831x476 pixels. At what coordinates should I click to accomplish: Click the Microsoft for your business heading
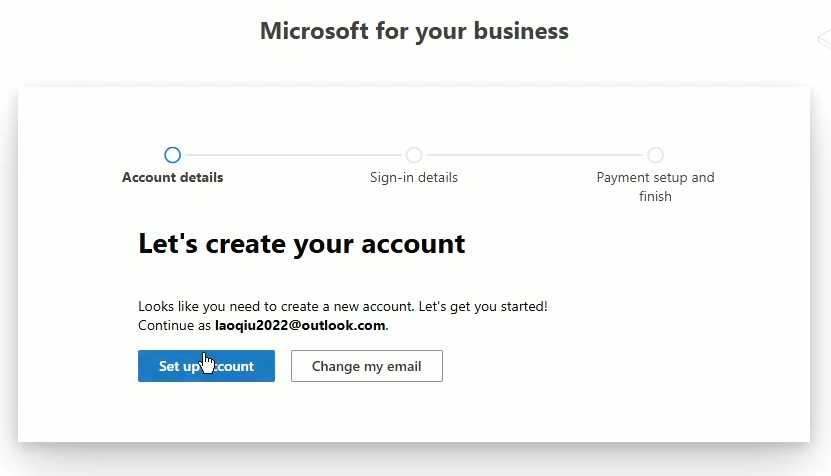(x=414, y=31)
